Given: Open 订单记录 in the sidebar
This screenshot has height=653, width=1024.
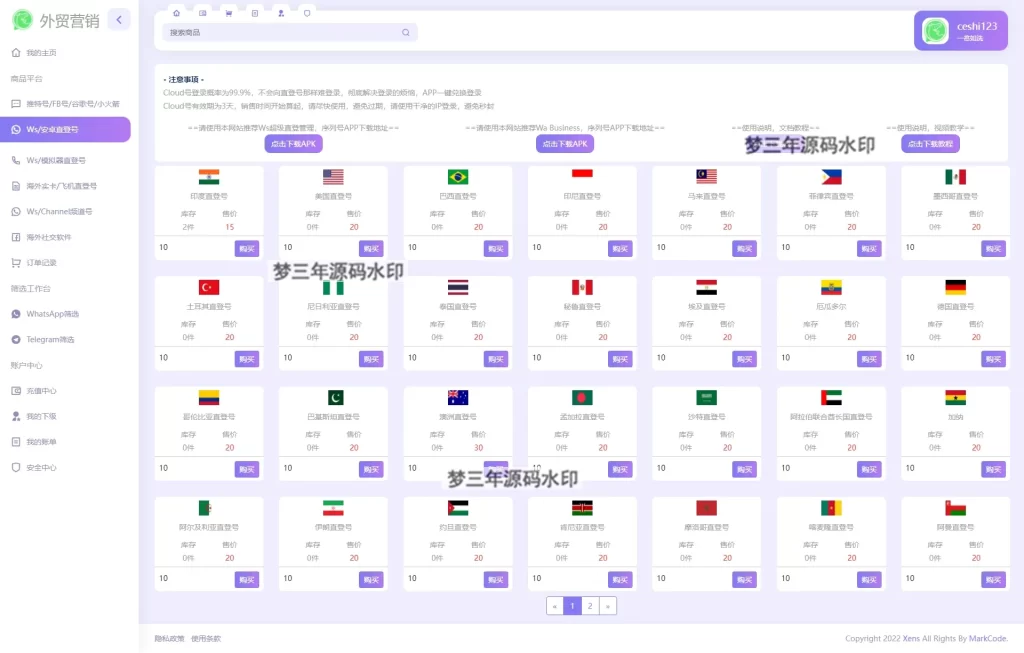Looking at the screenshot, I should coord(41,263).
